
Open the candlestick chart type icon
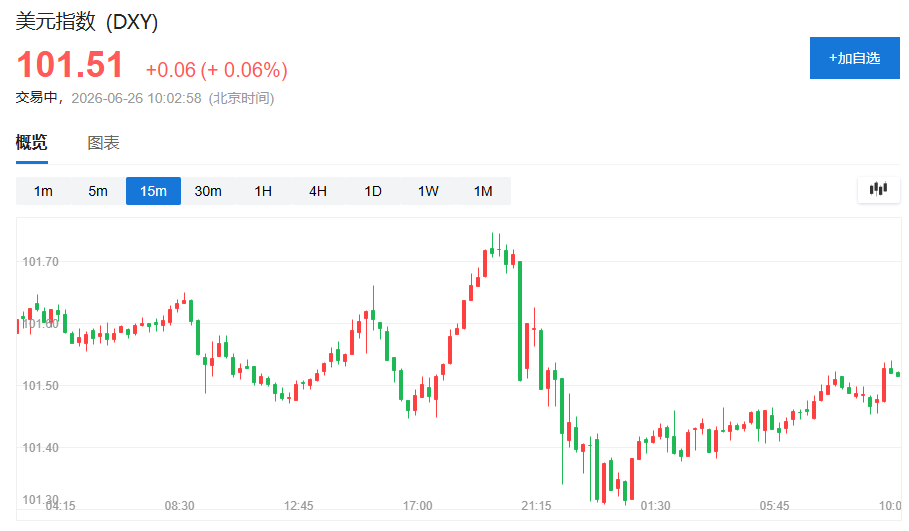click(x=878, y=190)
